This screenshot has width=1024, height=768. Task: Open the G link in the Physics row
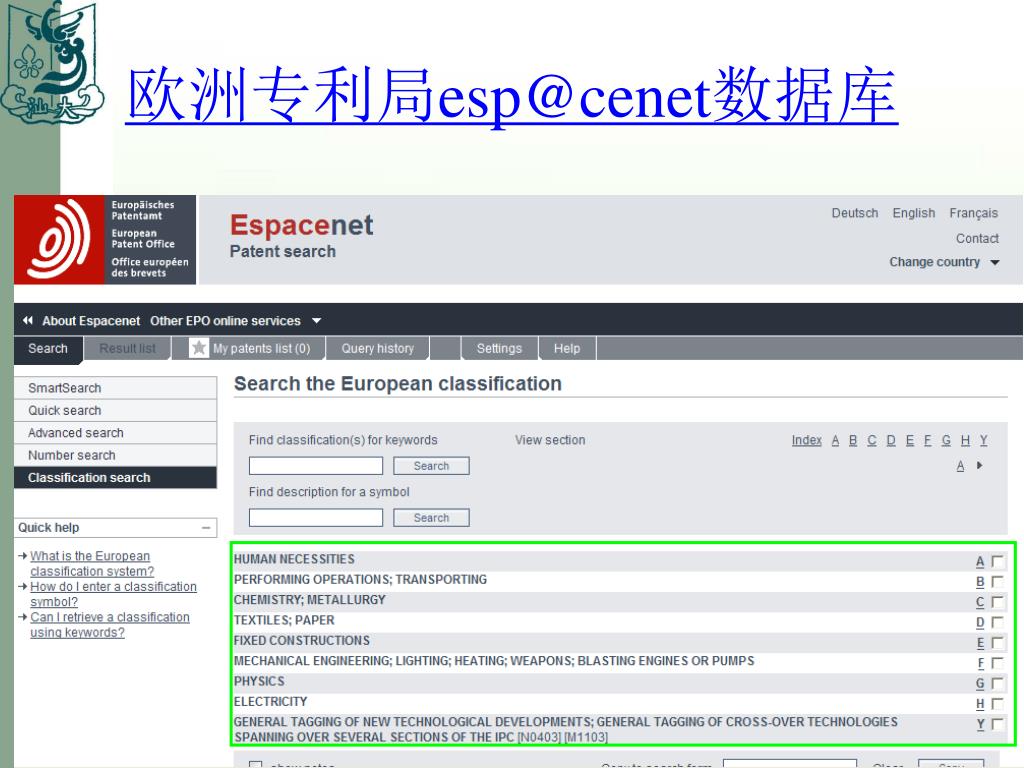click(x=980, y=683)
